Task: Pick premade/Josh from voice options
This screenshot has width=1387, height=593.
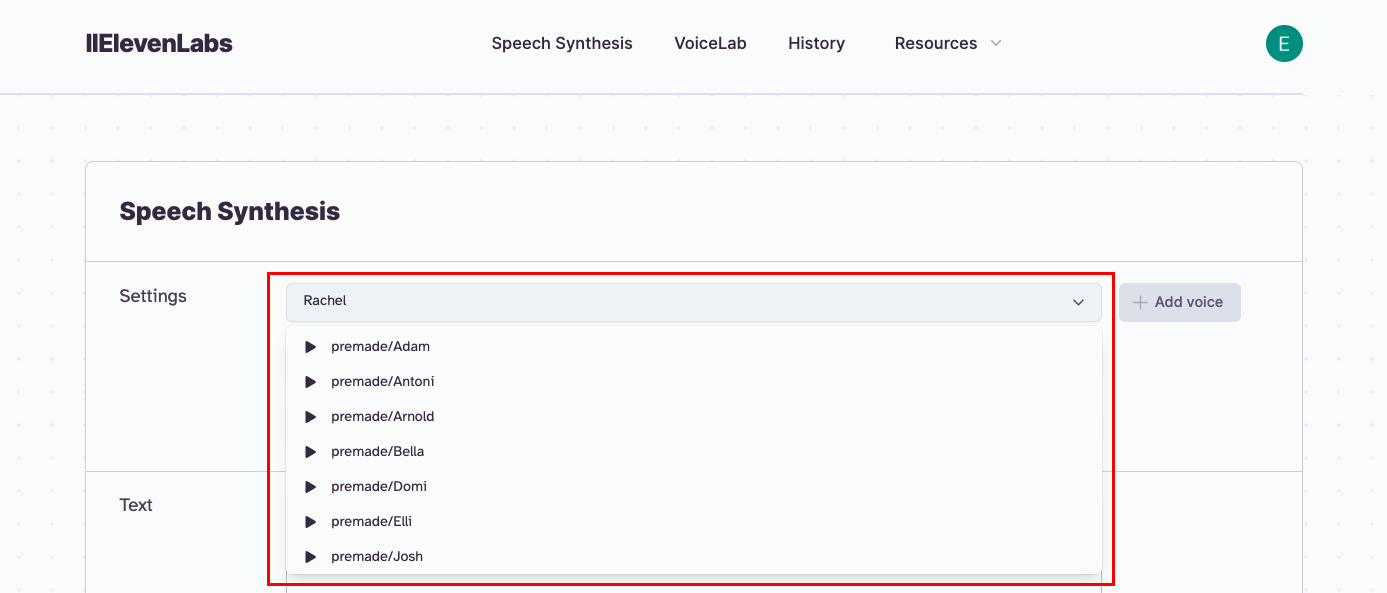Action: [x=377, y=557]
